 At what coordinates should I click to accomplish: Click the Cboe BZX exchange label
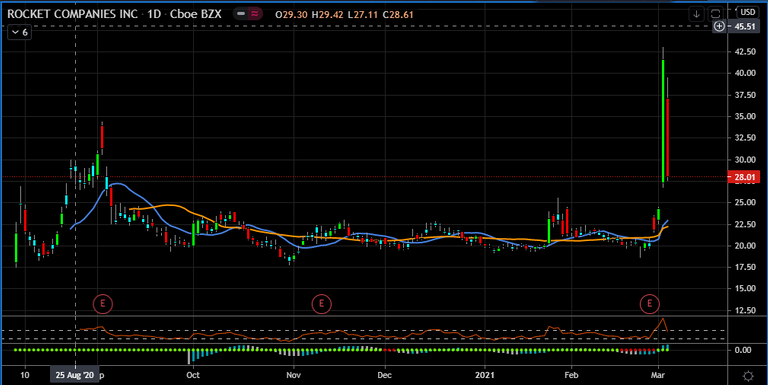pyautogui.click(x=196, y=14)
